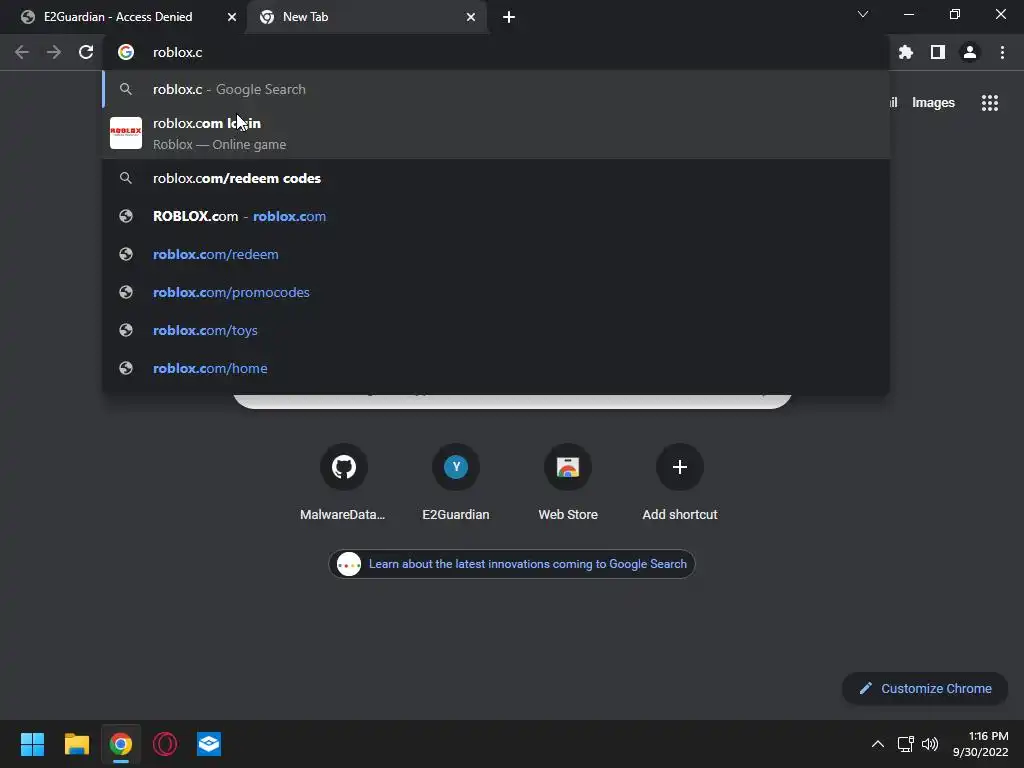
Task: Select roblox.c - Google Search suggestion
Action: [496, 89]
